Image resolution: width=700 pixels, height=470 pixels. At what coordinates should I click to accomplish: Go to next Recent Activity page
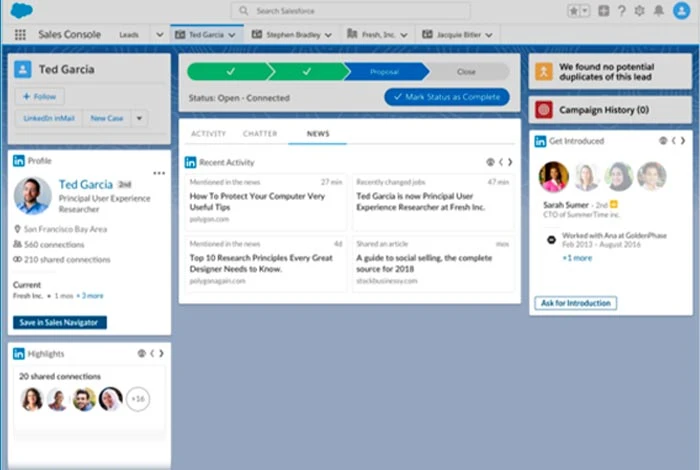(x=510, y=162)
